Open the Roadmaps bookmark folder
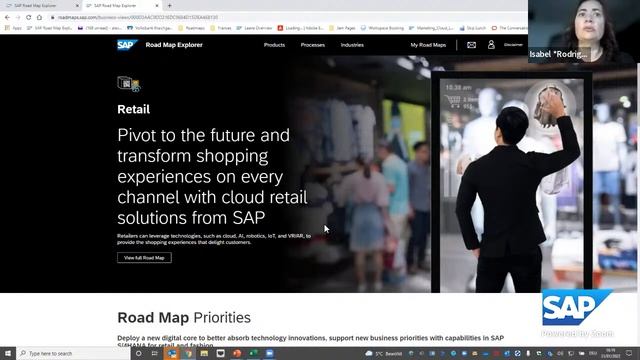640x360 pixels. tap(191, 28)
